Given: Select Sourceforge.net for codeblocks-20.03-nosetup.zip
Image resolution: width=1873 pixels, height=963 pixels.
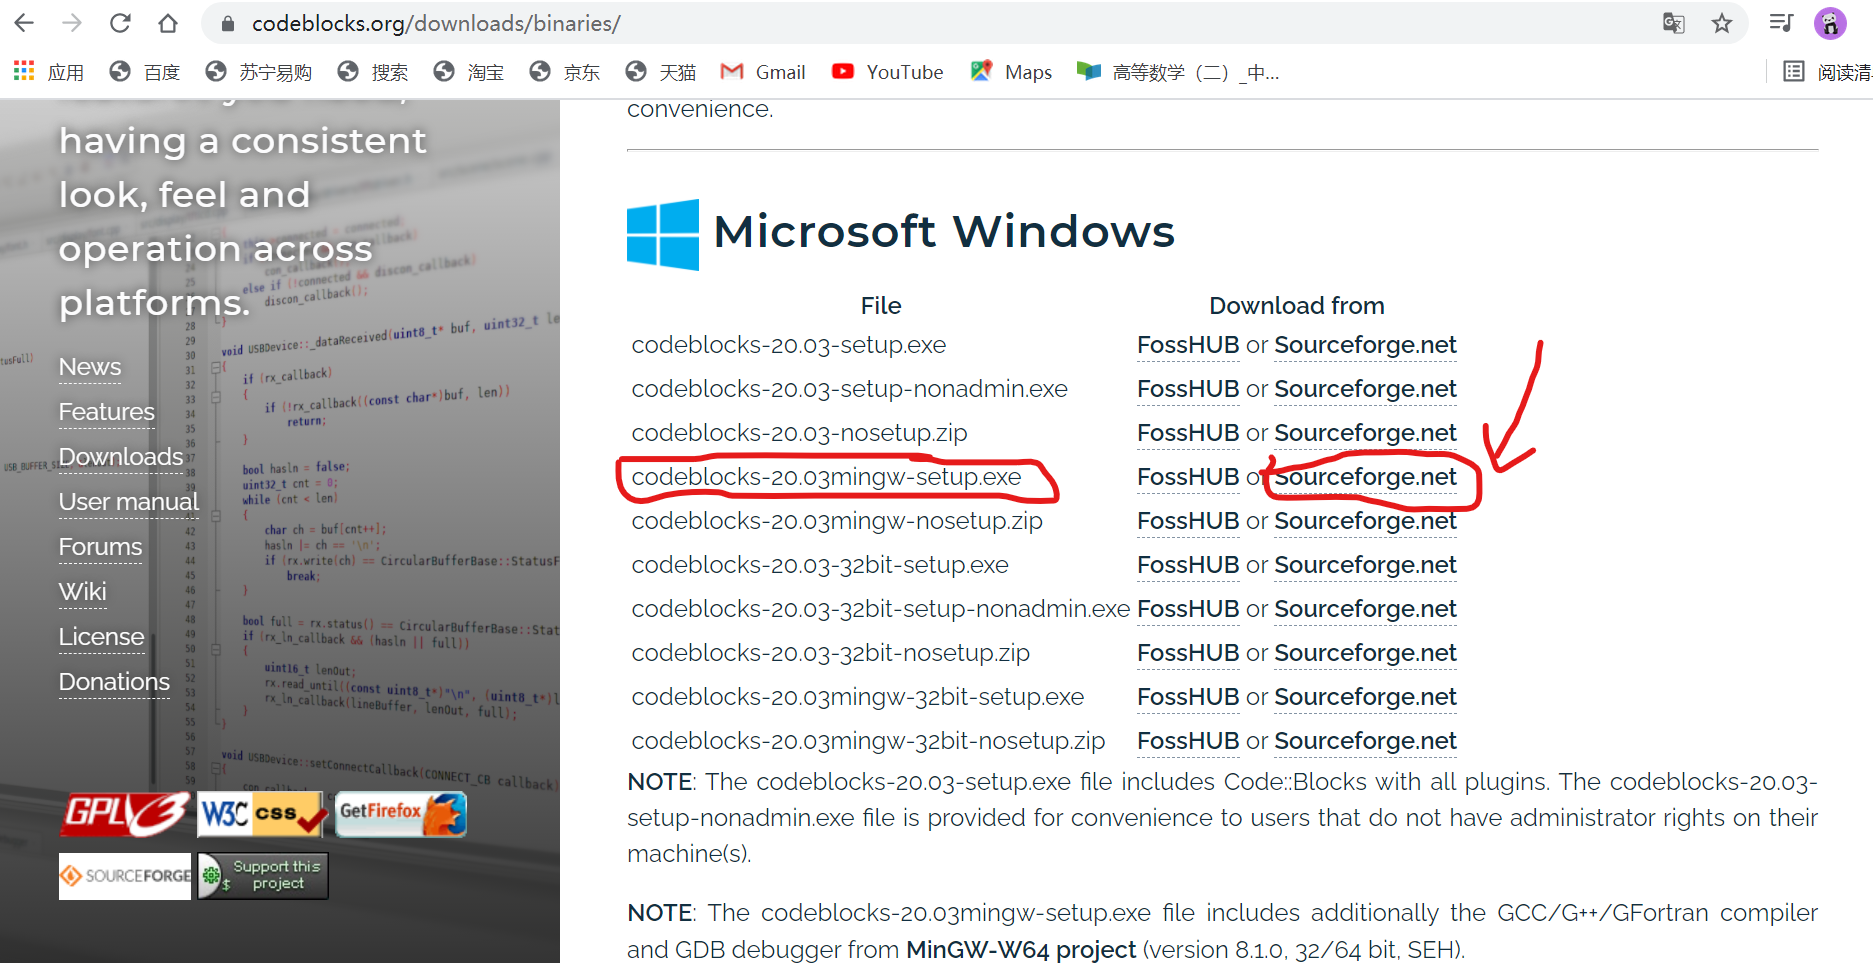Looking at the screenshot, I should click(x=1365, y=433).
